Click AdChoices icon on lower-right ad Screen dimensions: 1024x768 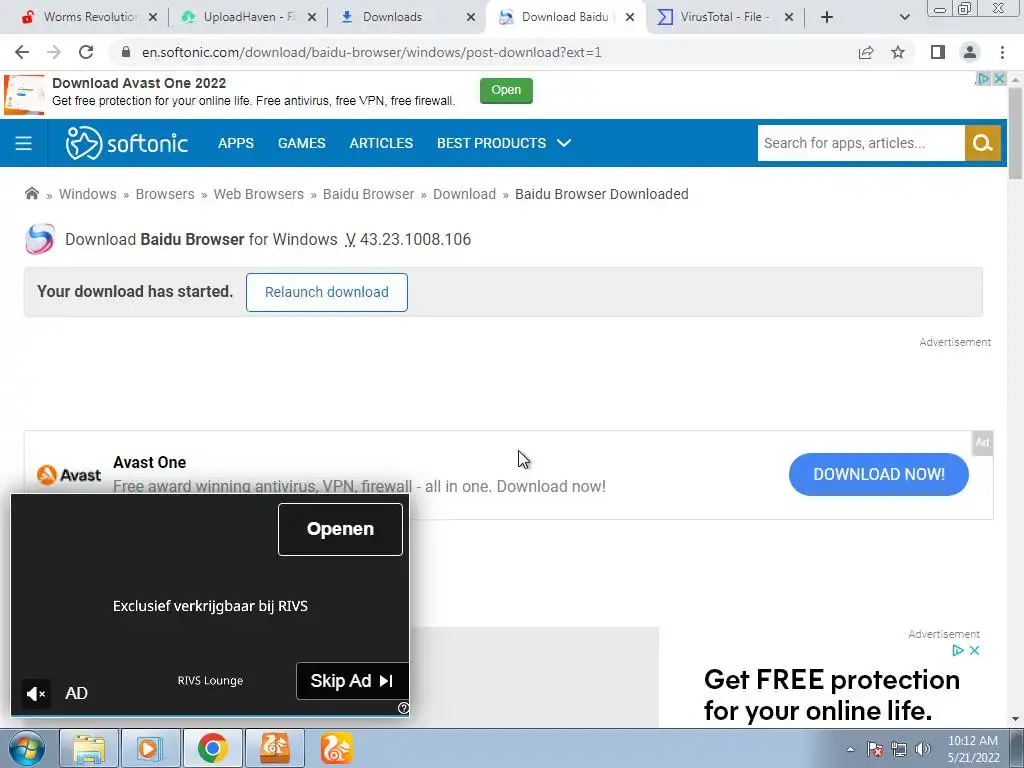pyautogui.click(x=957, y=650)
